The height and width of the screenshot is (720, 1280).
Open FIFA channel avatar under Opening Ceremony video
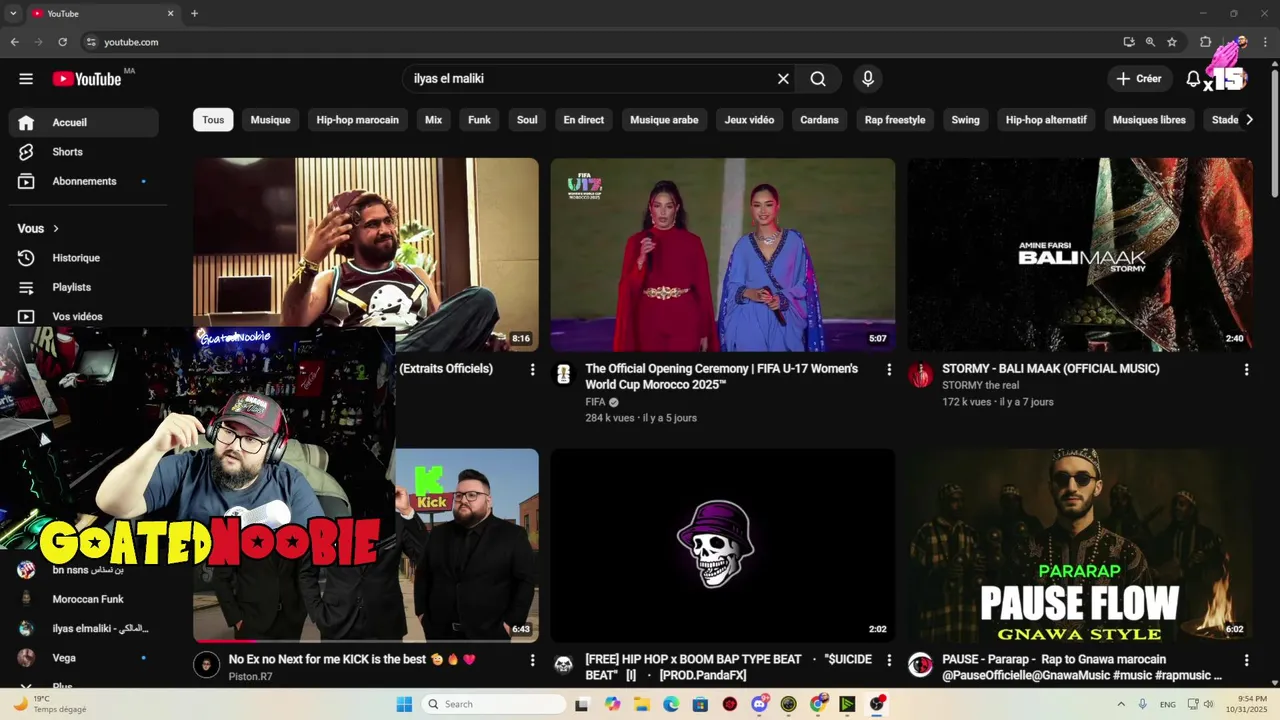click(563, 375)
